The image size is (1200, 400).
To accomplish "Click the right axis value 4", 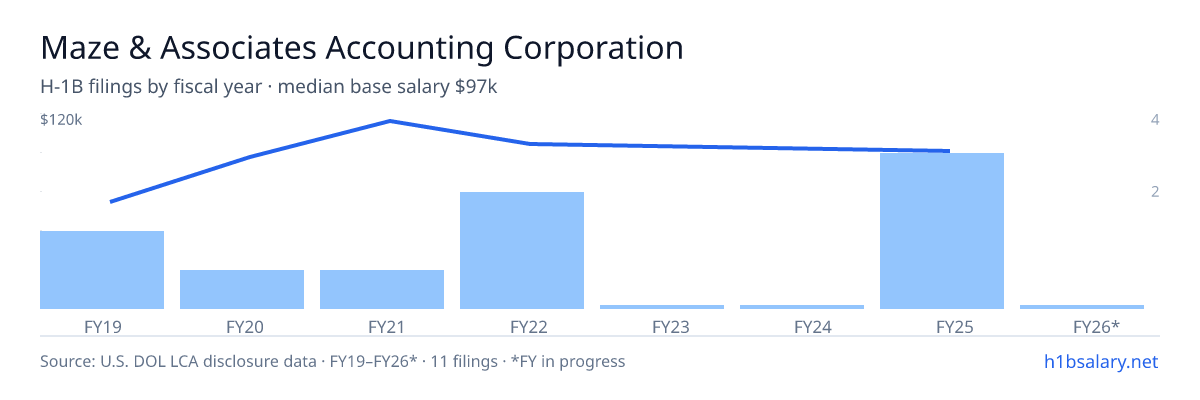I will pyautogui.click(x=1155, y=120).
